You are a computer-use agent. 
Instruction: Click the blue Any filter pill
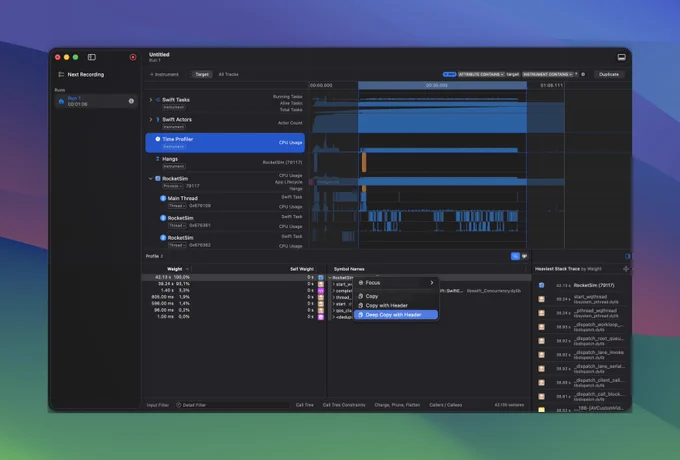pos(449,75)
